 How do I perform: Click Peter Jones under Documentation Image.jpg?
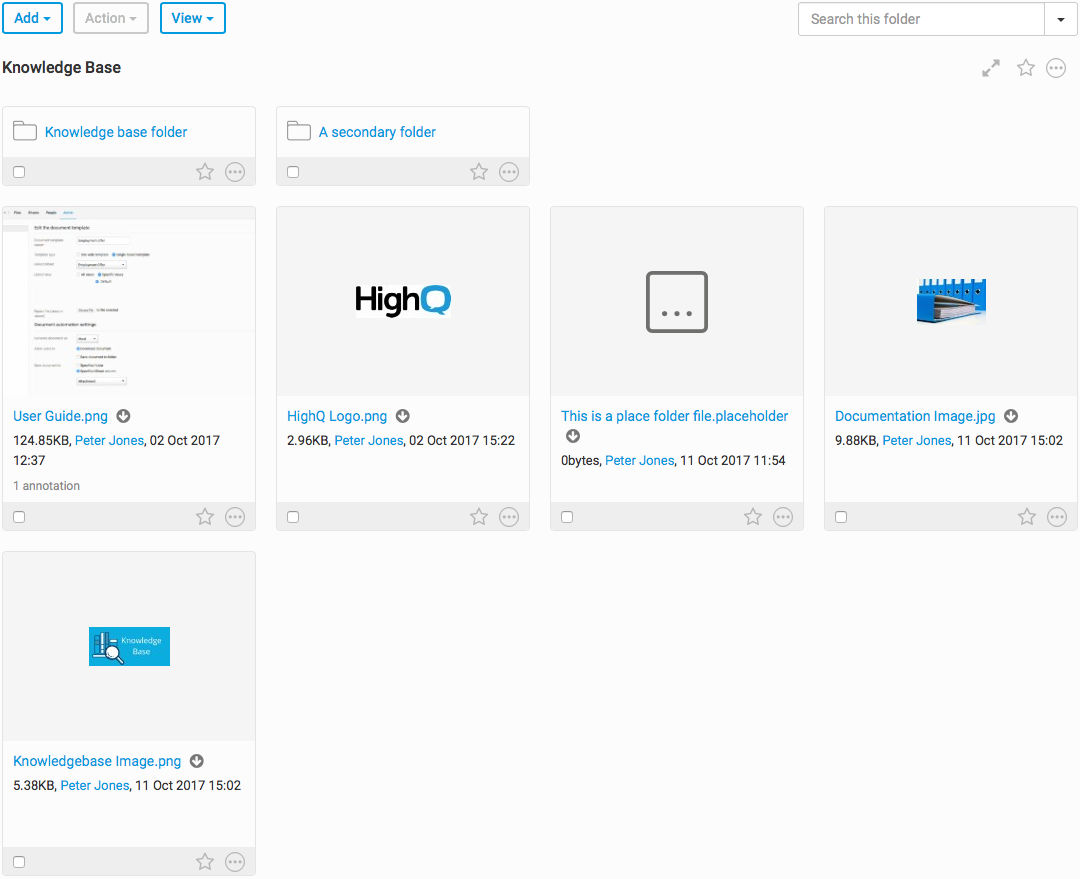917,440
